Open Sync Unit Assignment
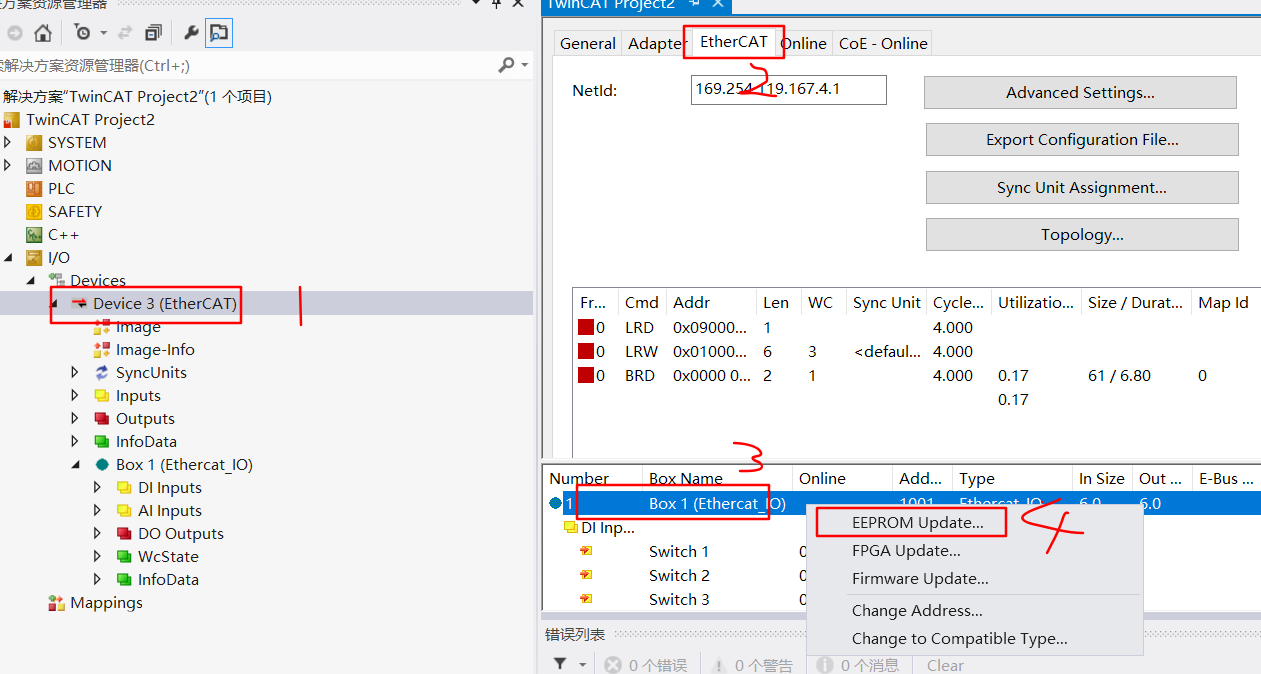 pyautogui.click(x=1082, y=188)
